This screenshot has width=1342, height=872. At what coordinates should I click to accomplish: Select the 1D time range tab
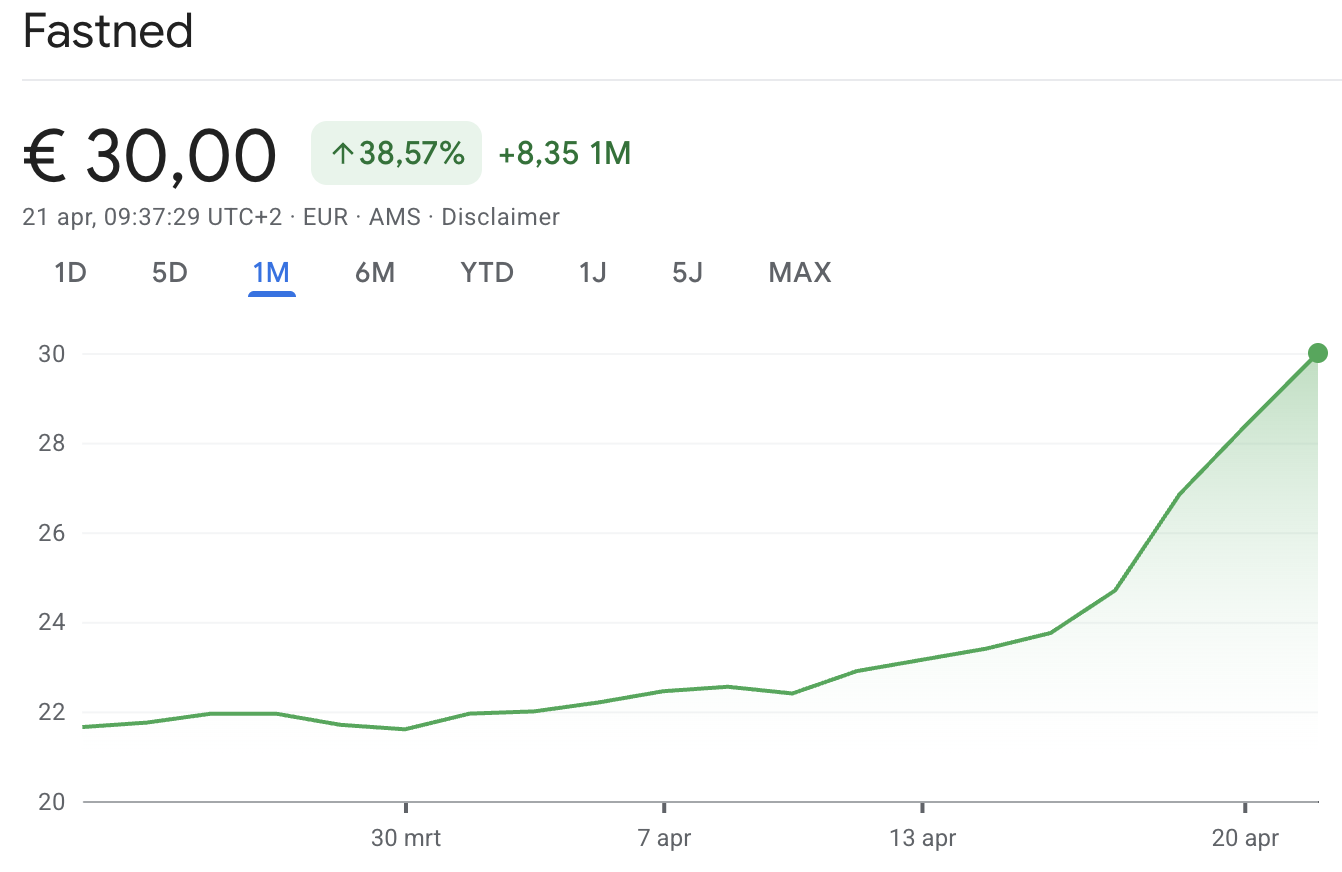pos(70,272)
